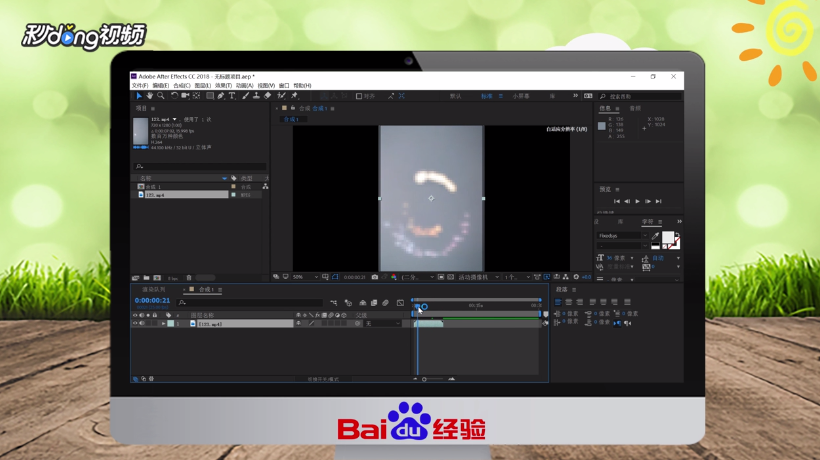Select the Horizontal Type tool
Screen dimensions: 820x460
(x=232, y=96)
